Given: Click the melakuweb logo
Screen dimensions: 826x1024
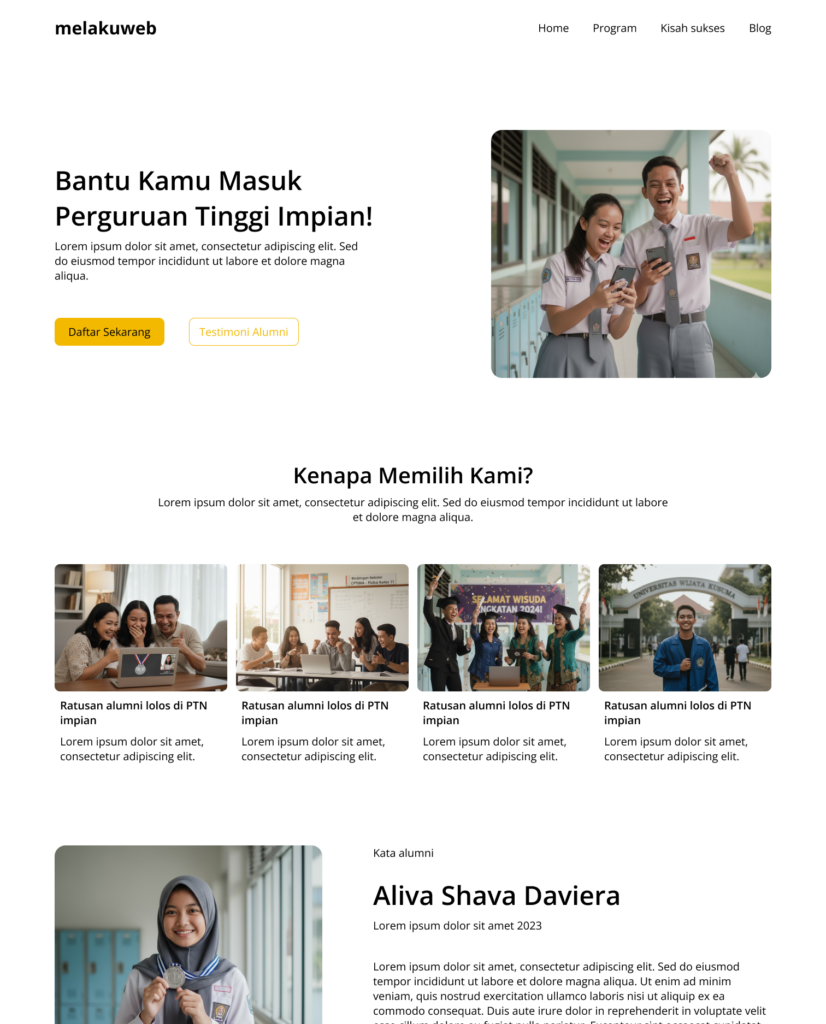Looking at the screenshot, I should click(x=105, y=28).
